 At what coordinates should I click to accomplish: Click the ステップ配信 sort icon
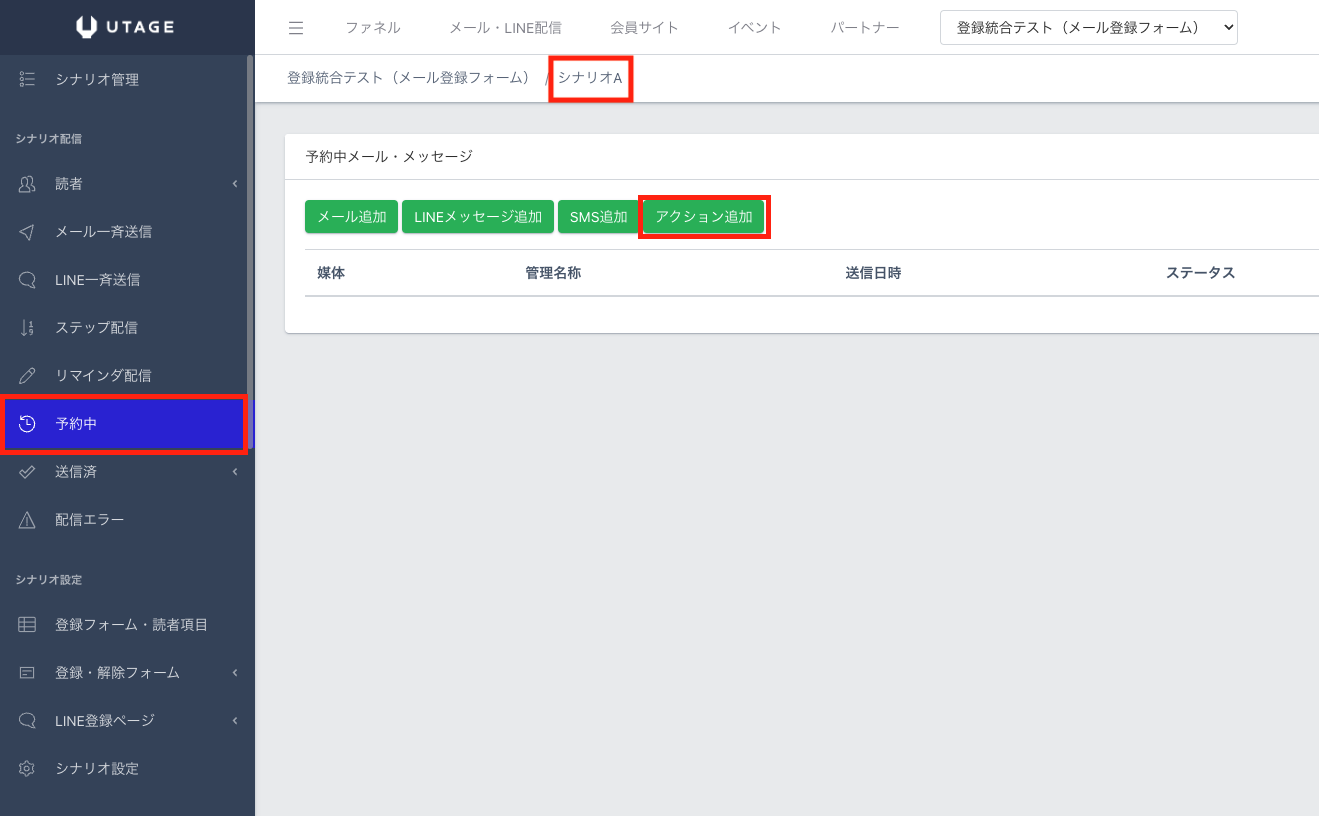tap(27, 328)
